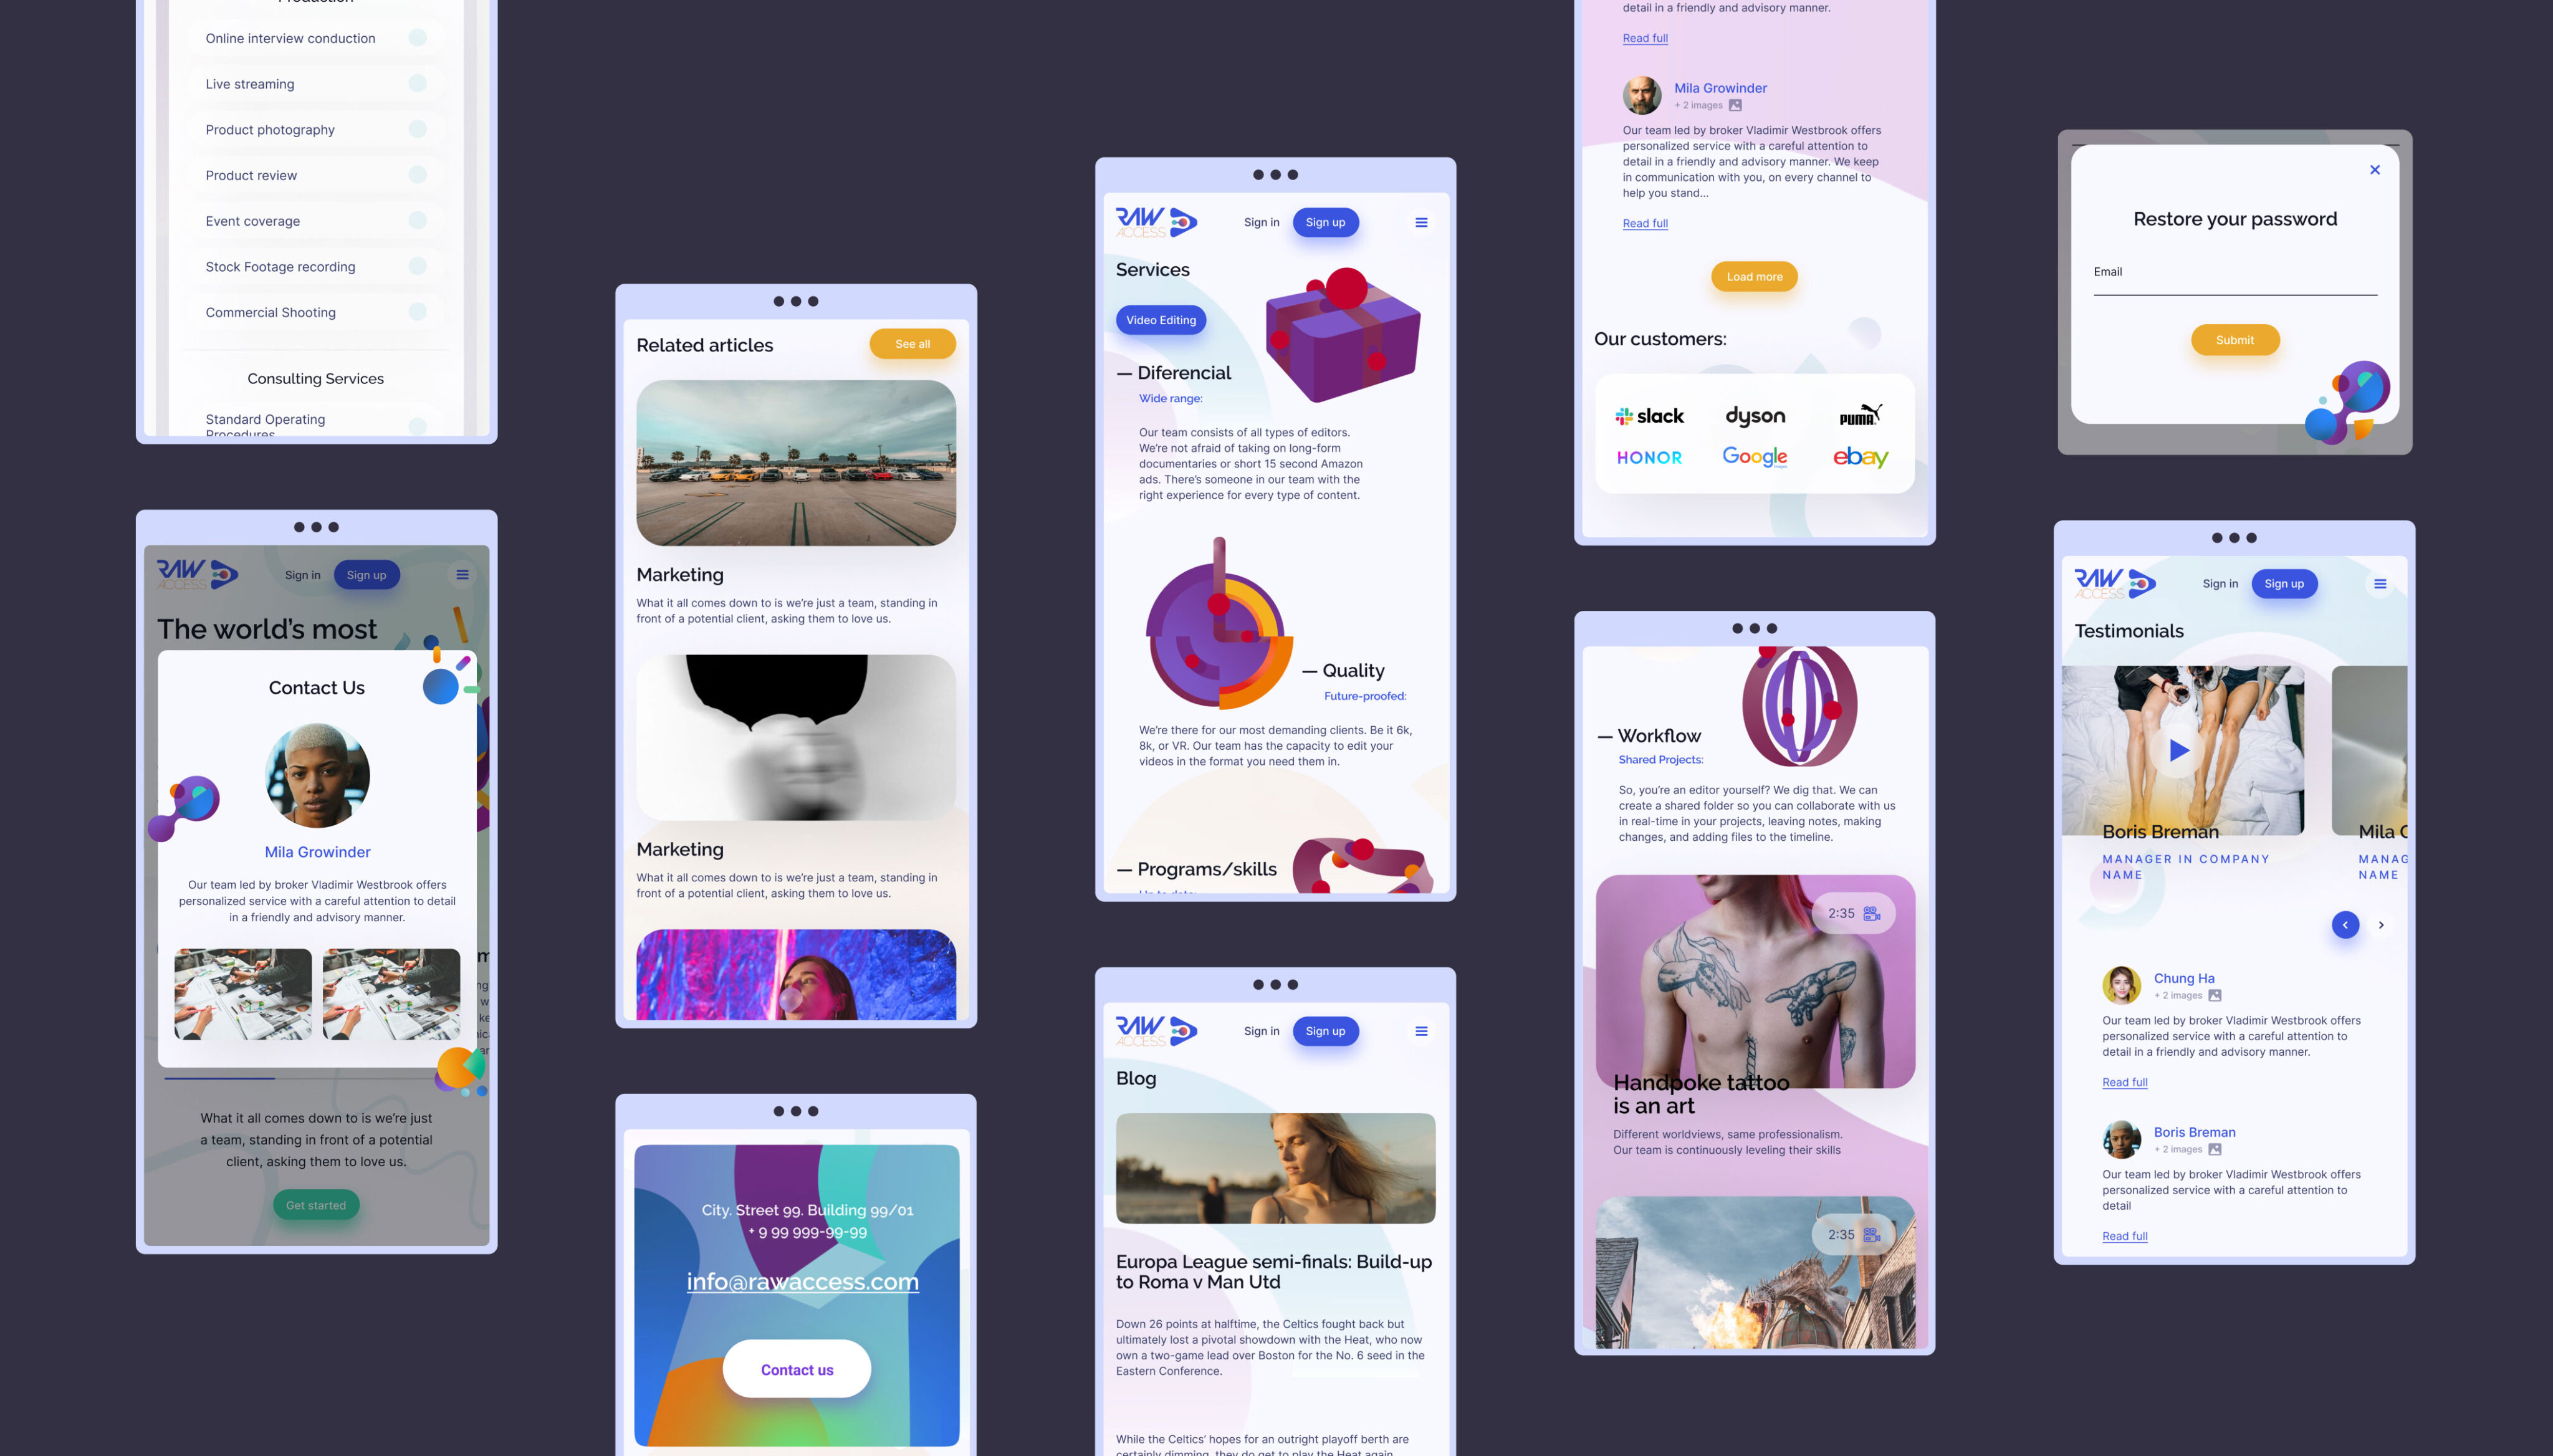Image resolution: width=2553 pixels, height=1456 pixels.
Task: Click the right arrow carousel navigation icon
Action: coord(2381,924)
